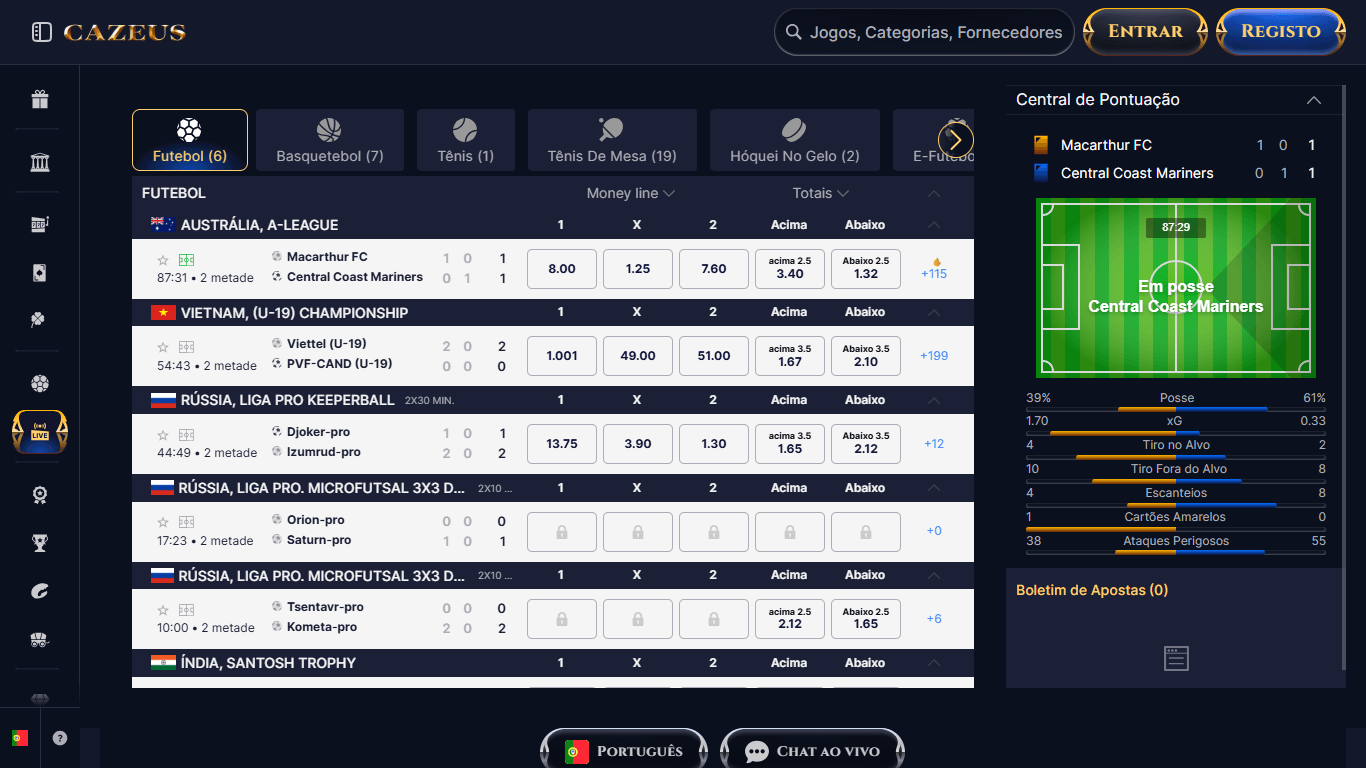1366x768 pixels.
Task: Open the Totais dropdown
Action: click(820, 193)
